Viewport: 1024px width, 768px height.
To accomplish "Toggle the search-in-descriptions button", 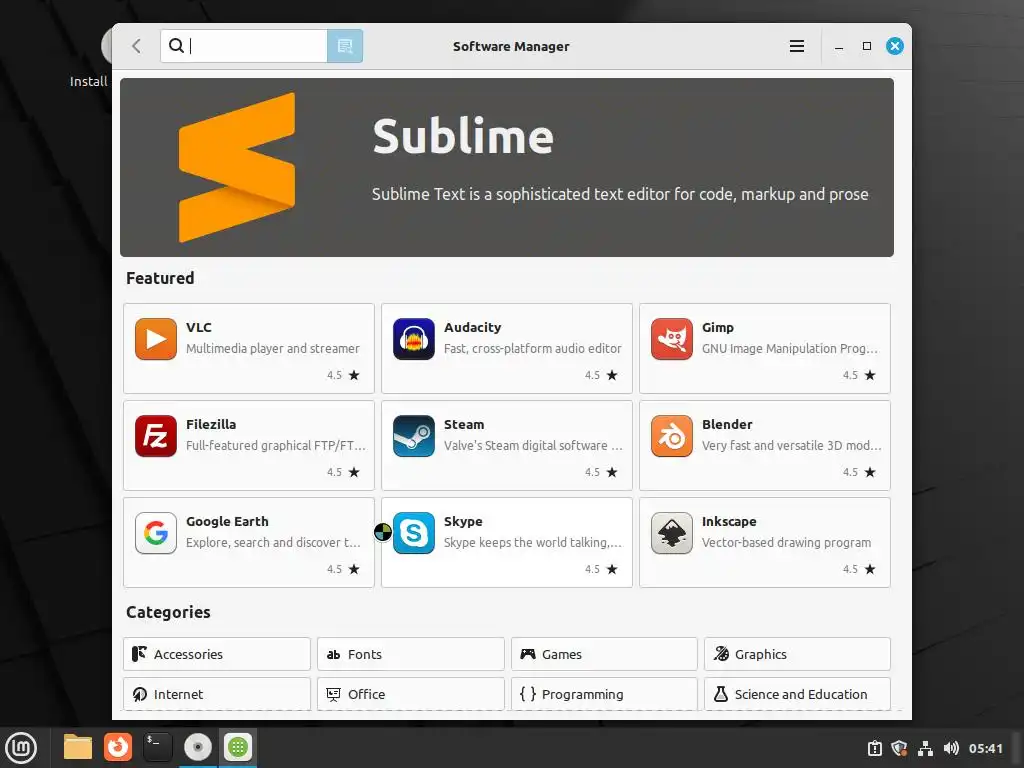I will click(x=345, y=46).
